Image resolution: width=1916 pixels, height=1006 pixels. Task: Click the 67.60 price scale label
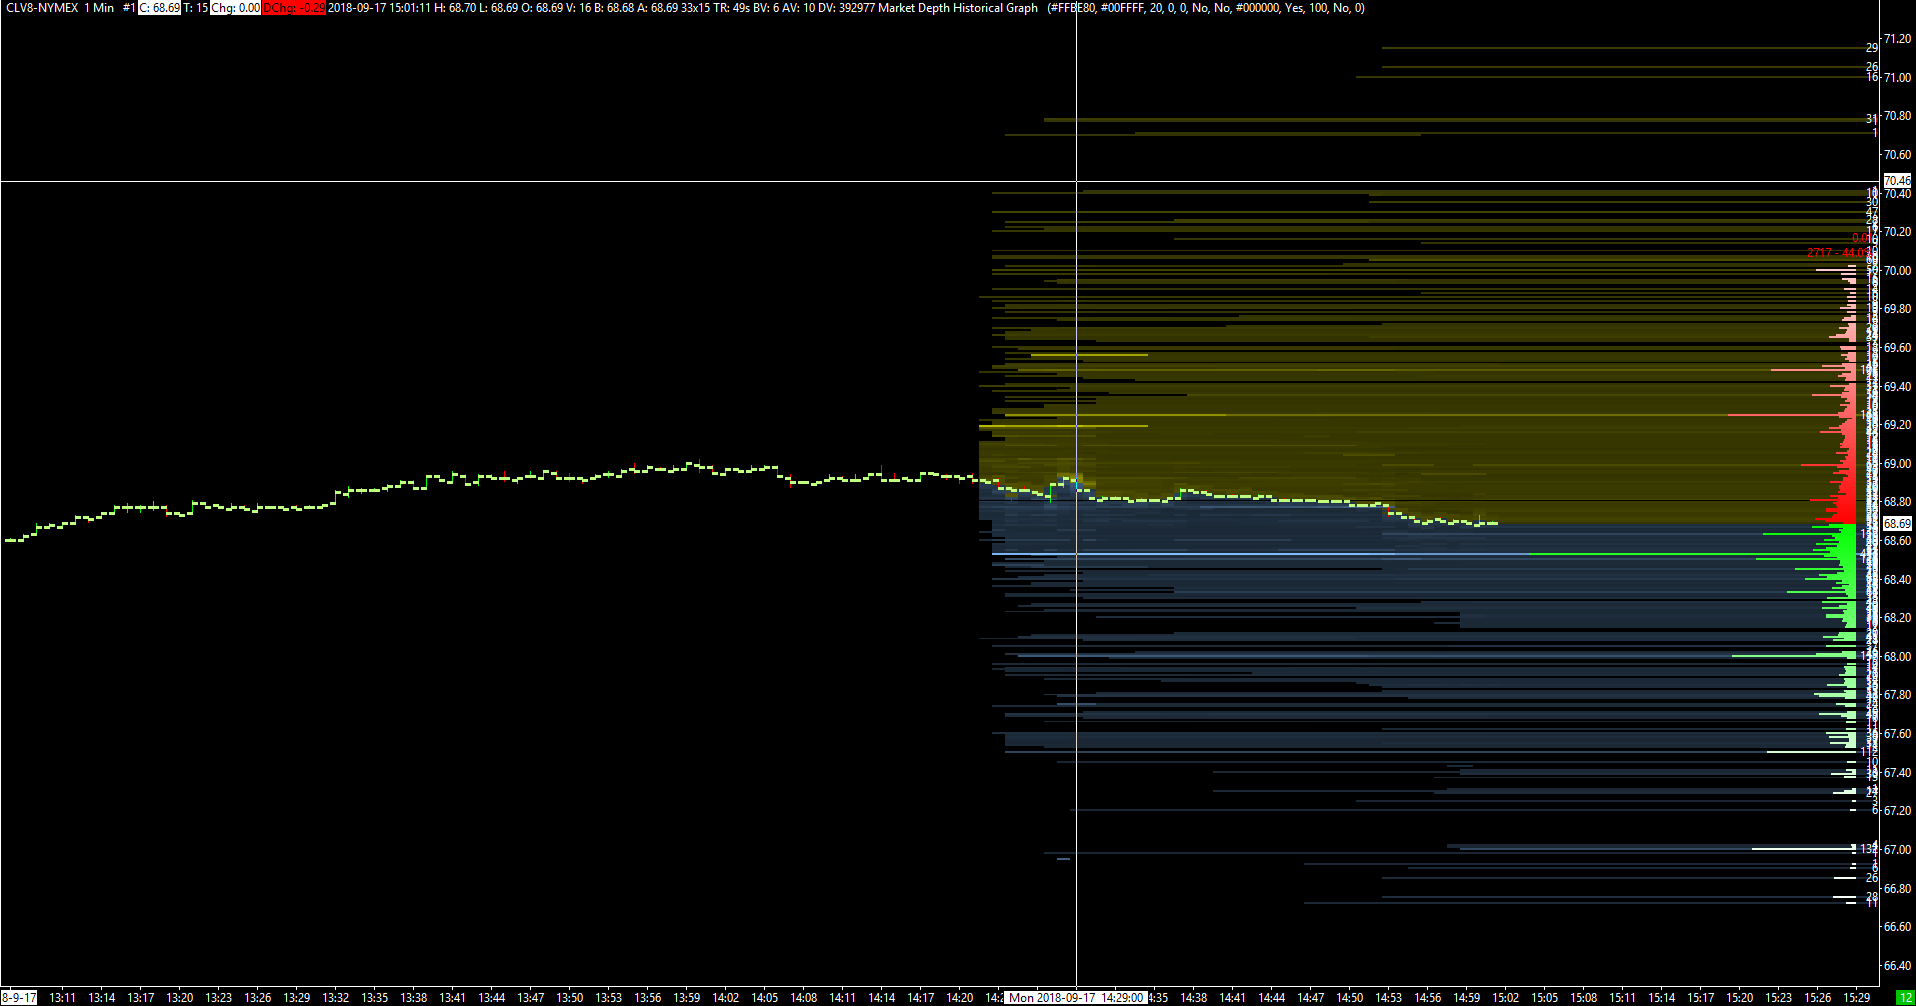click(x=1897, y=734)
